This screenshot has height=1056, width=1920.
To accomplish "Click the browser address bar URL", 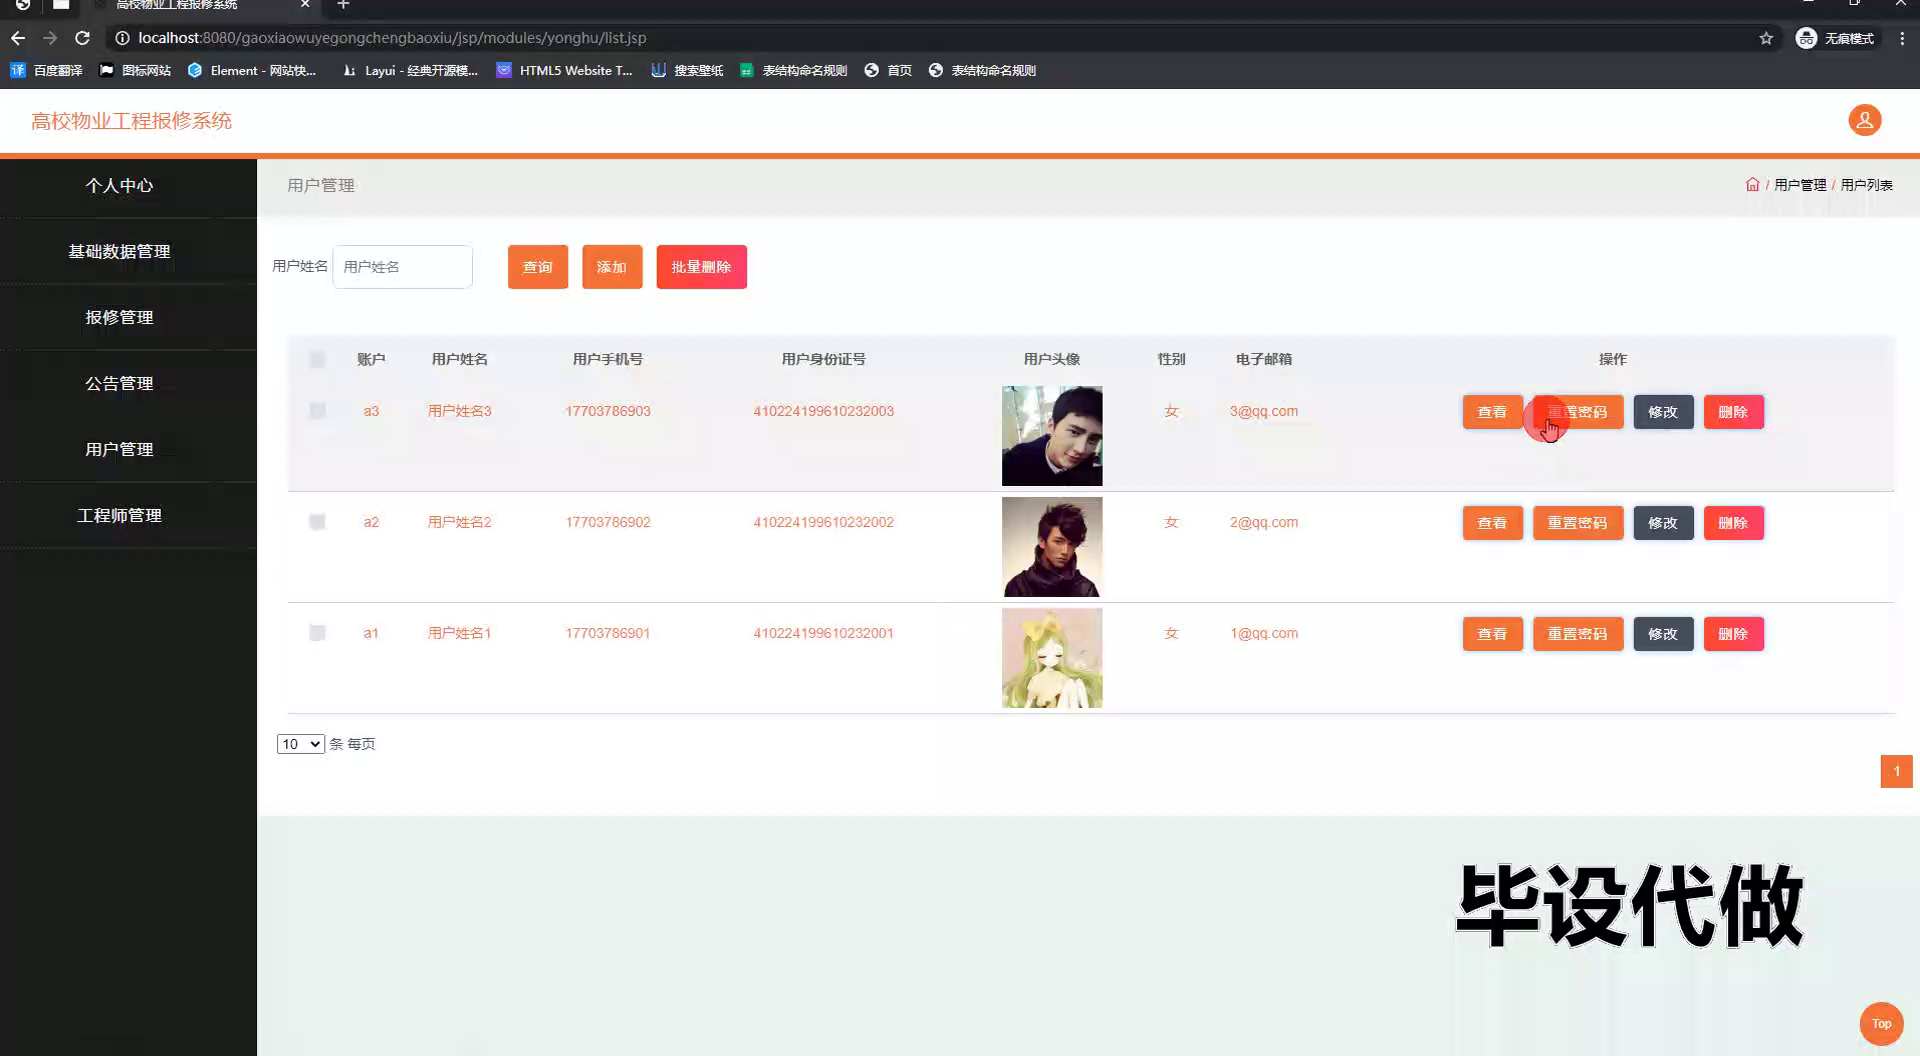I will click(x=392, y=38).
